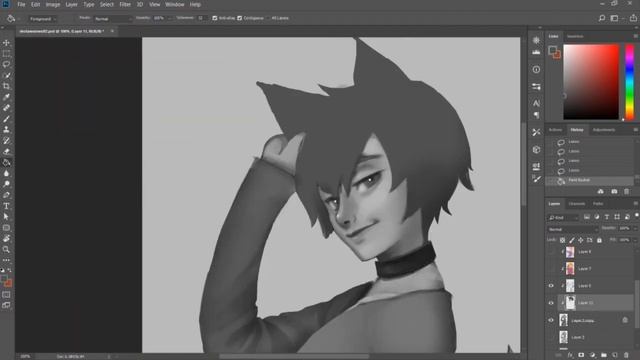Select the Path Selection tool
The width and height of the screenshot is (640, 360).
coord(6,217)
